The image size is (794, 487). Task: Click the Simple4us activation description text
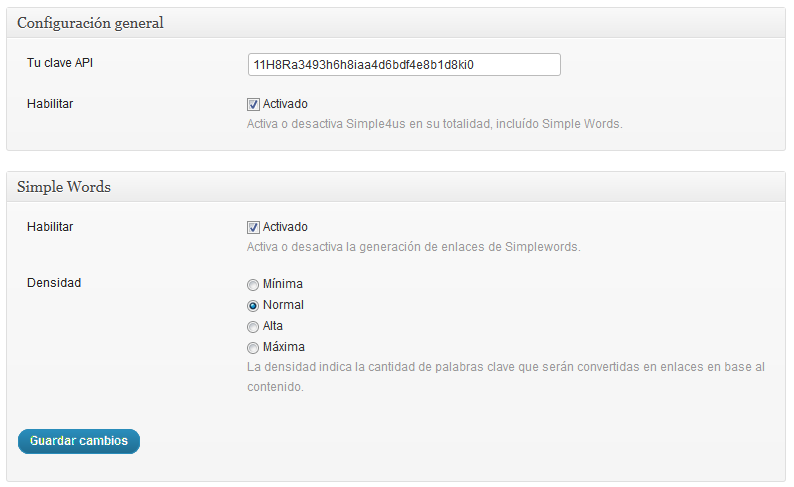(x=434, y=124)
